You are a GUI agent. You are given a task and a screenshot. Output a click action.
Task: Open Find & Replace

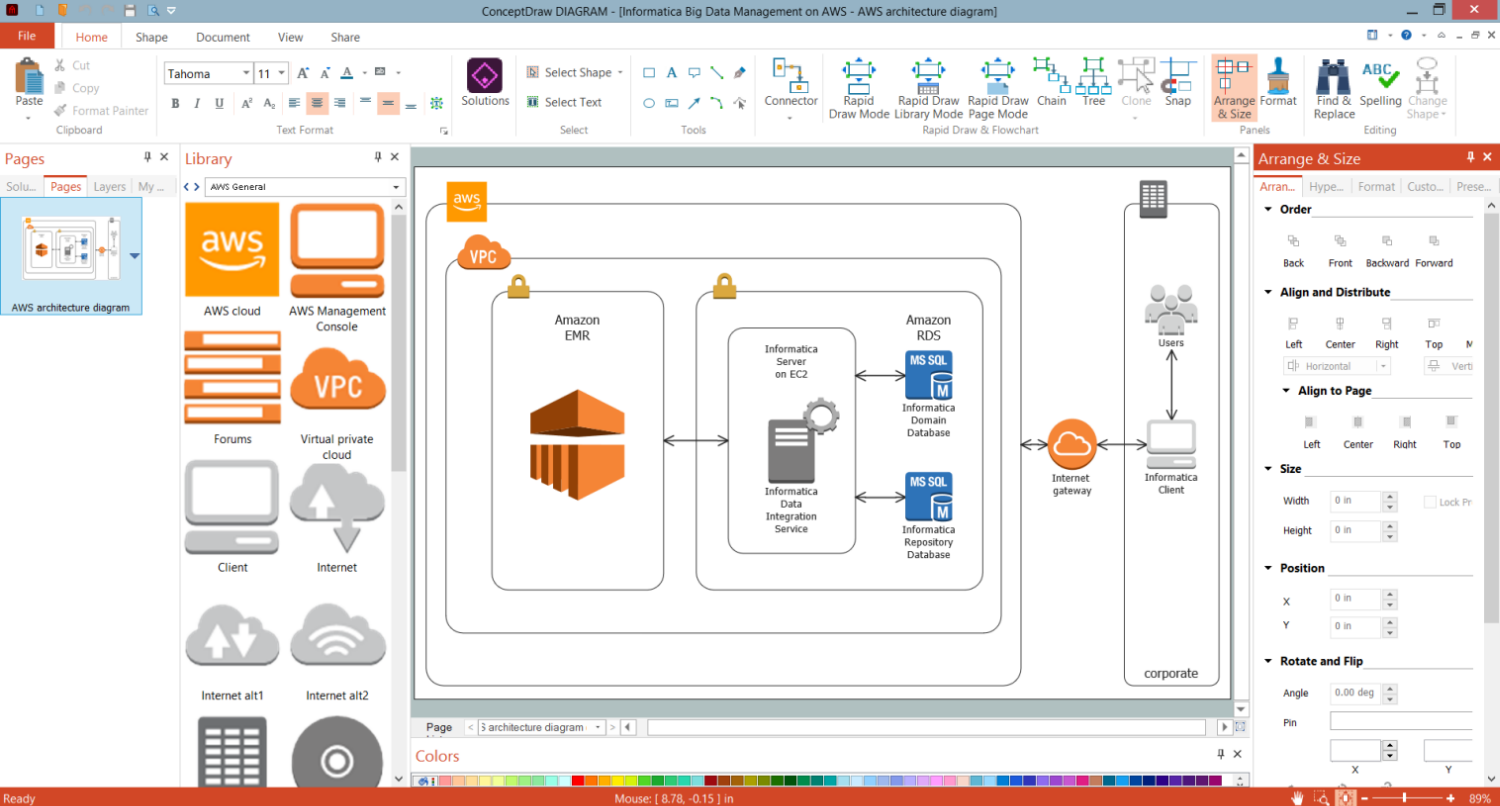(1334, 88)
